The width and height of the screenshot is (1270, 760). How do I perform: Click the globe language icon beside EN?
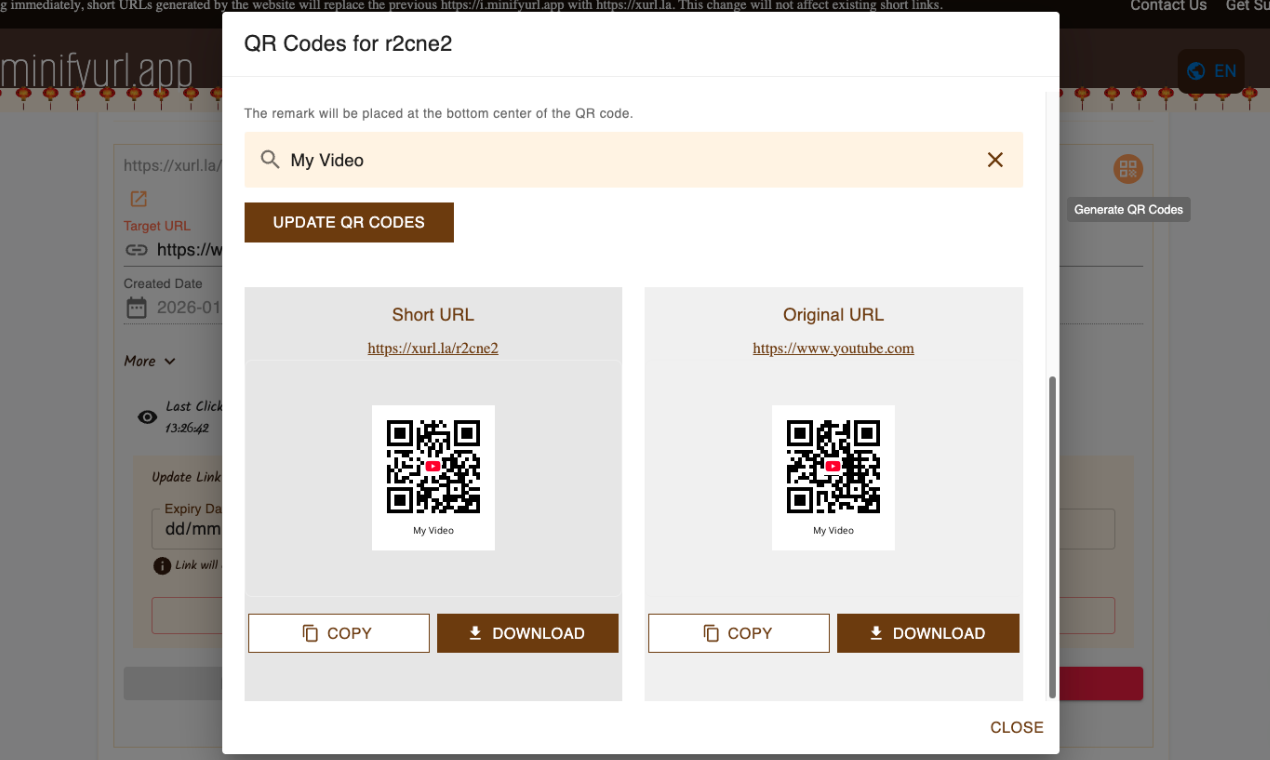tap(1196, 71)
